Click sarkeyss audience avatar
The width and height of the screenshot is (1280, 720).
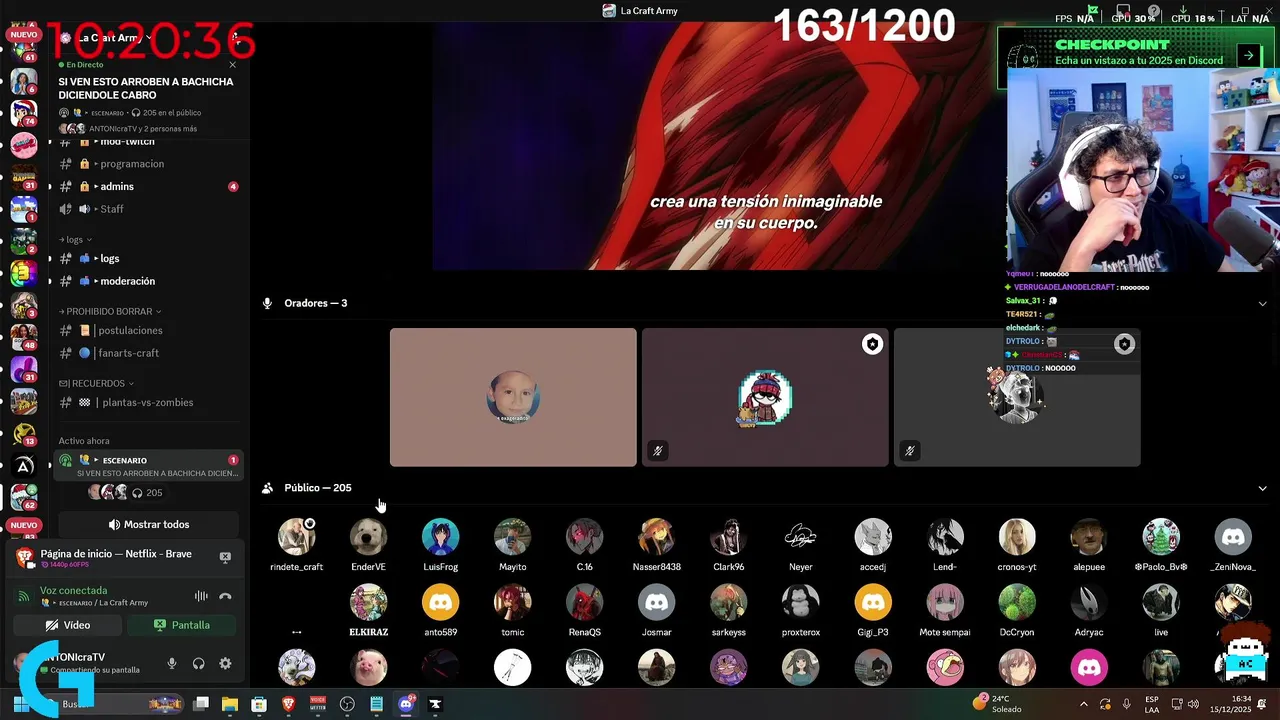[729, 603]
